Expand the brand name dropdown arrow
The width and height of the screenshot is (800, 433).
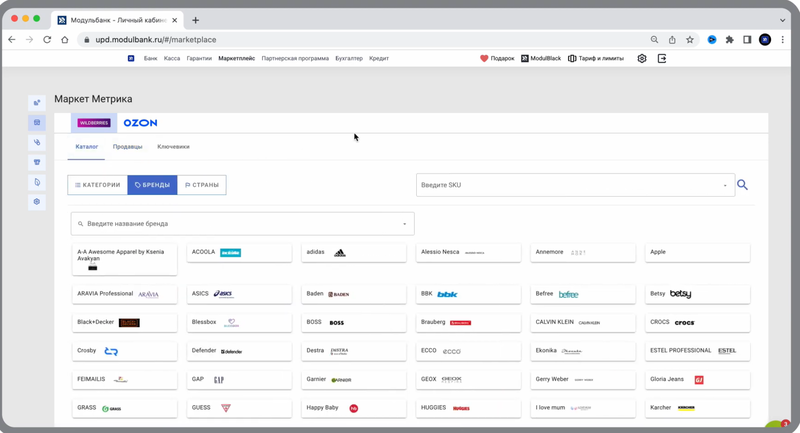point(405,224)
